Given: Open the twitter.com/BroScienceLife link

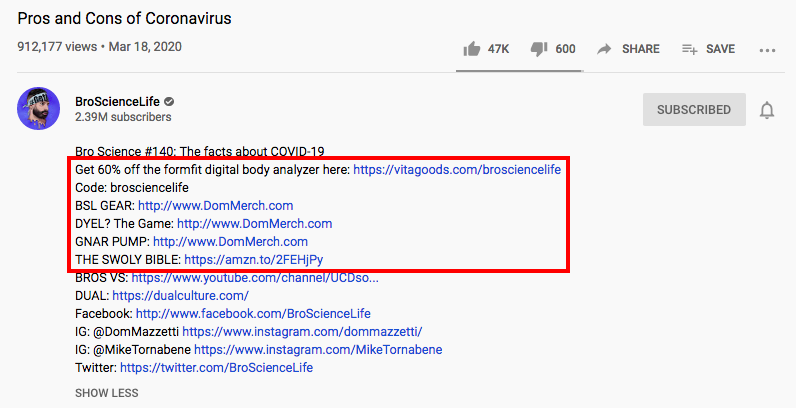Looking at the screenshot, I should tap(216, 367).
